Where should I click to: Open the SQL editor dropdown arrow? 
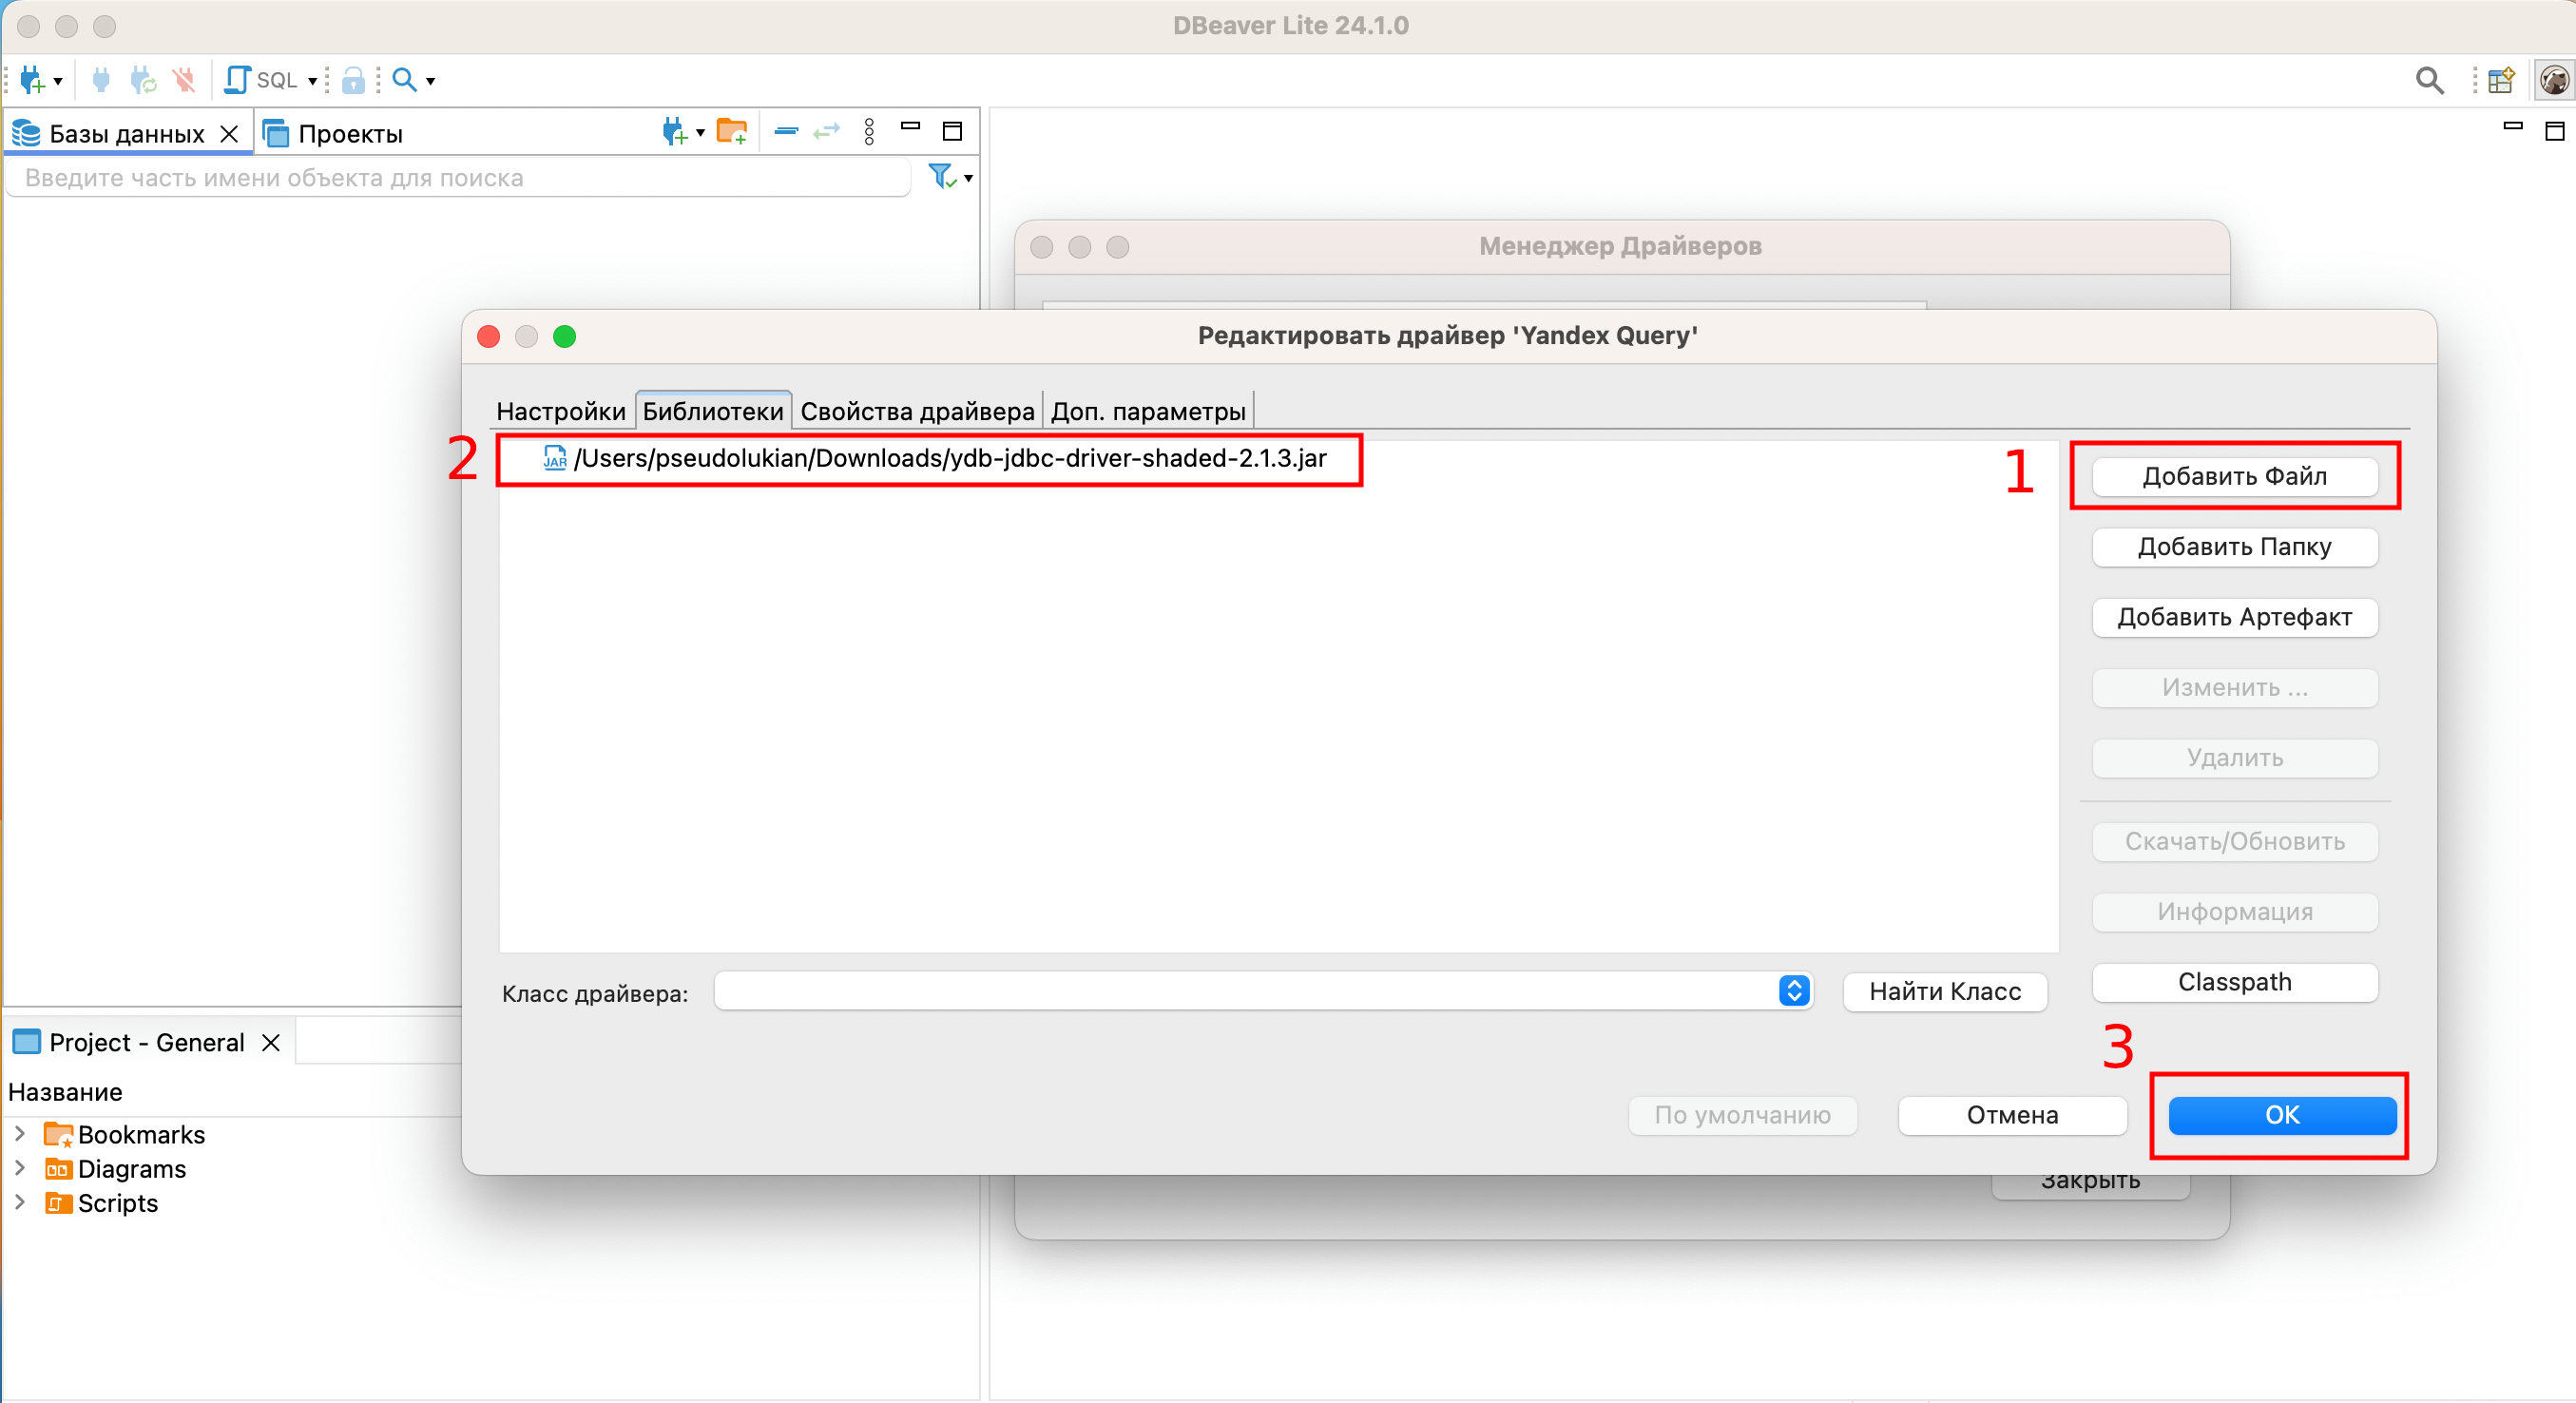tap(313, 81)
